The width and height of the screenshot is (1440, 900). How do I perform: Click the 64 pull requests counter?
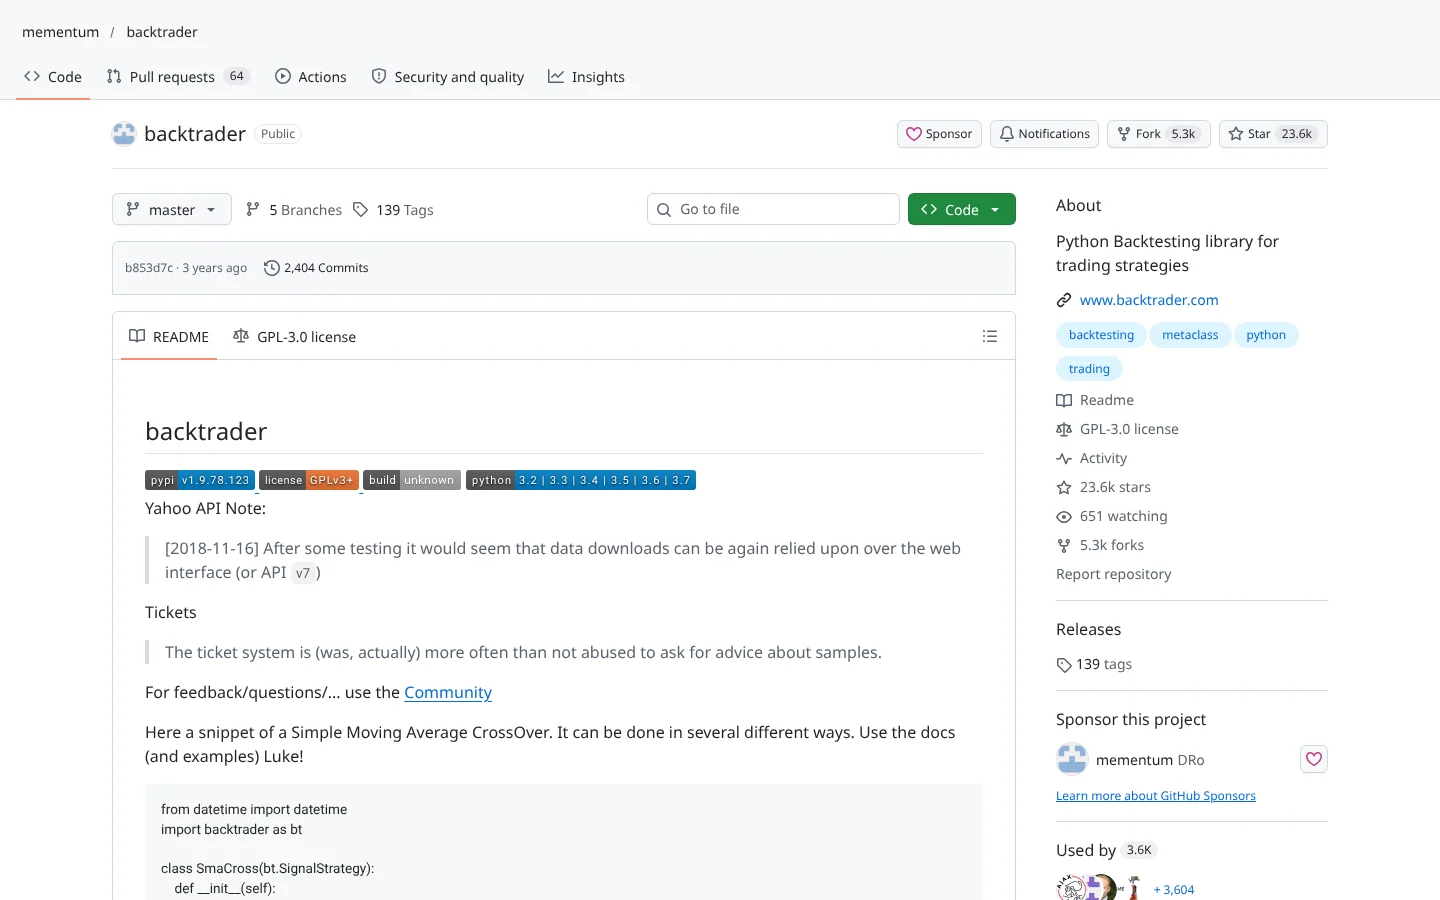[237, 76]
